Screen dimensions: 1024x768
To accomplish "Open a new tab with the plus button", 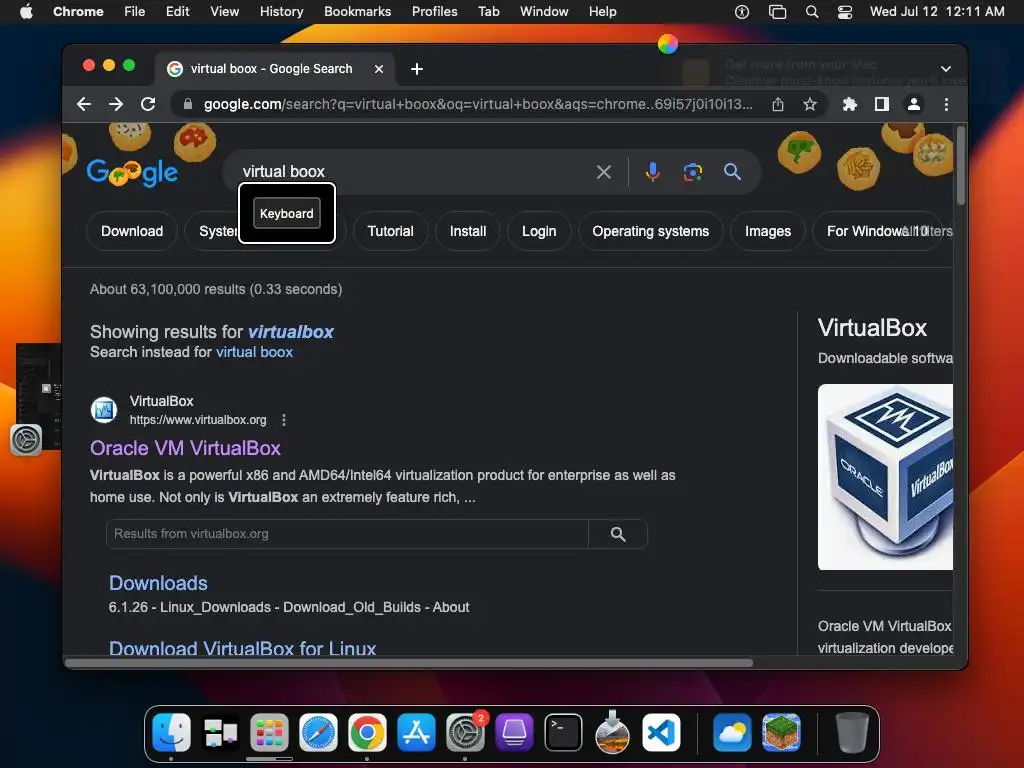I will pos(417,69).
